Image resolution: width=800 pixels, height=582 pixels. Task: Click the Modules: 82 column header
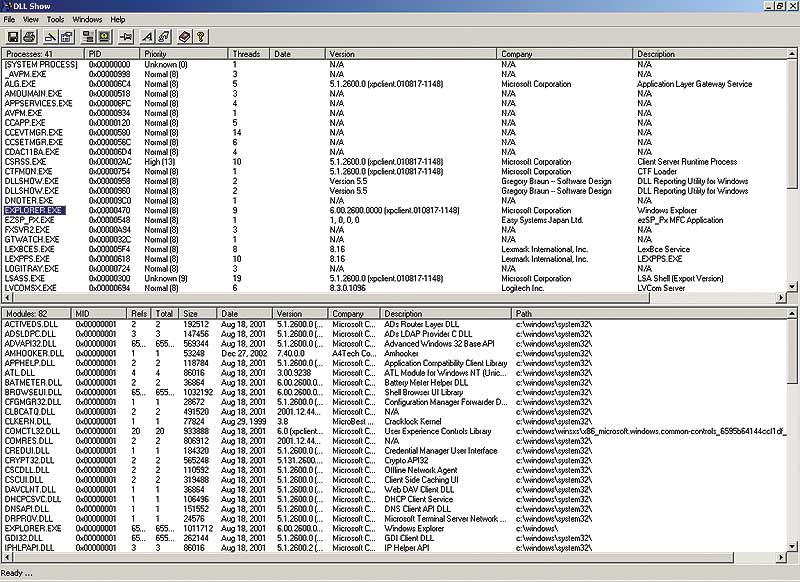coord(36,314)
